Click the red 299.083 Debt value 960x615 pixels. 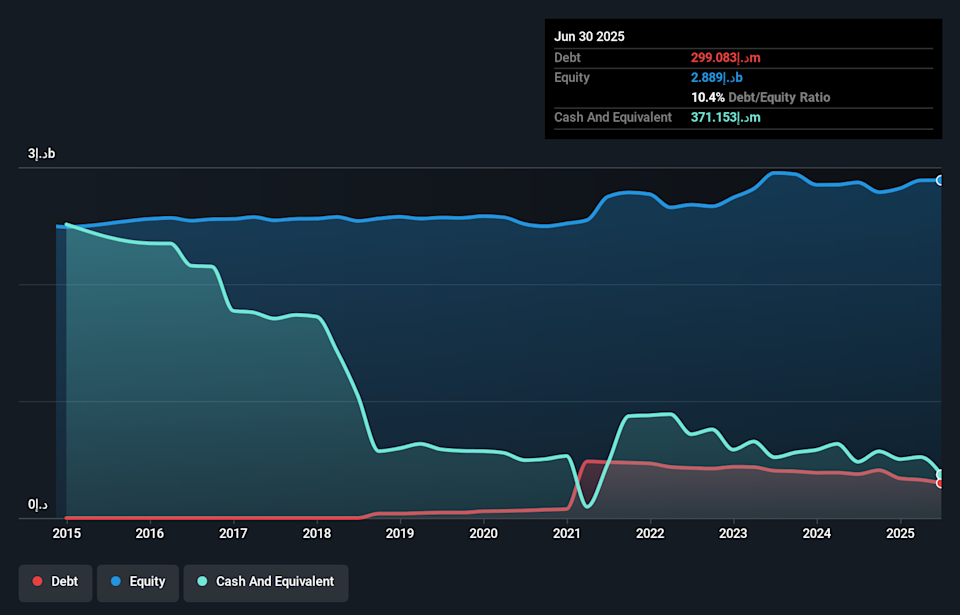[718, 58]
